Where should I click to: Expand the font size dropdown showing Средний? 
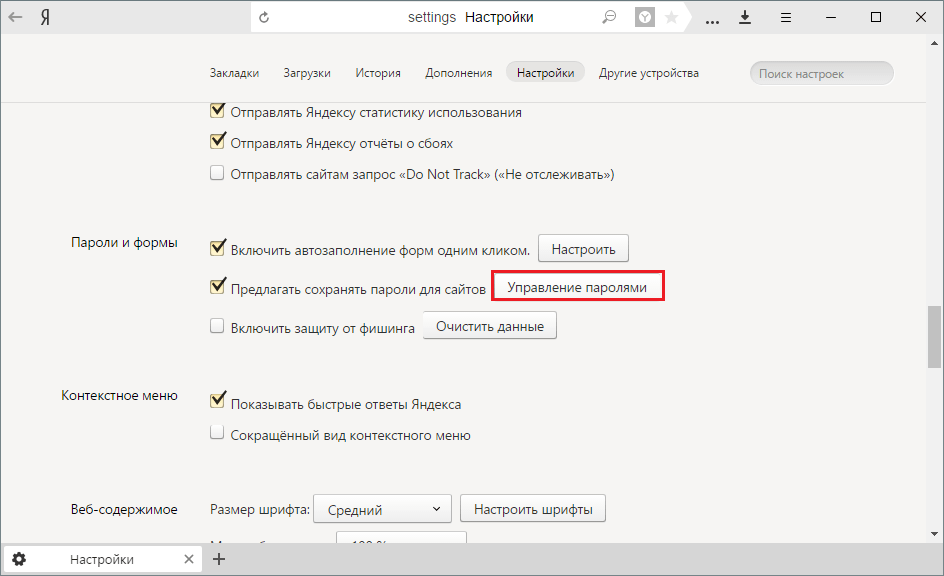point(382,510)
